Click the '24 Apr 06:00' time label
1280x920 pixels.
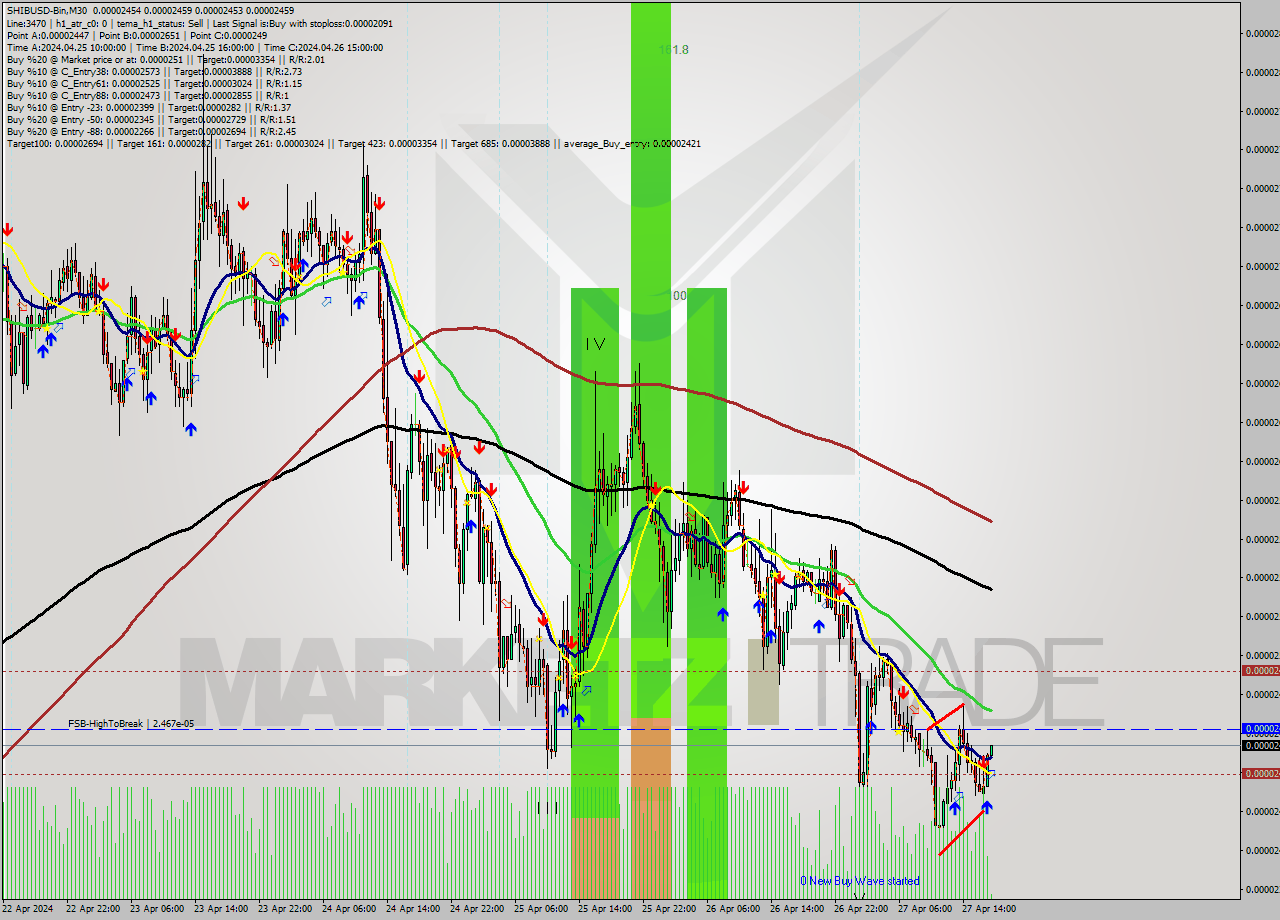pyautogui.click(x=349, y=909)
